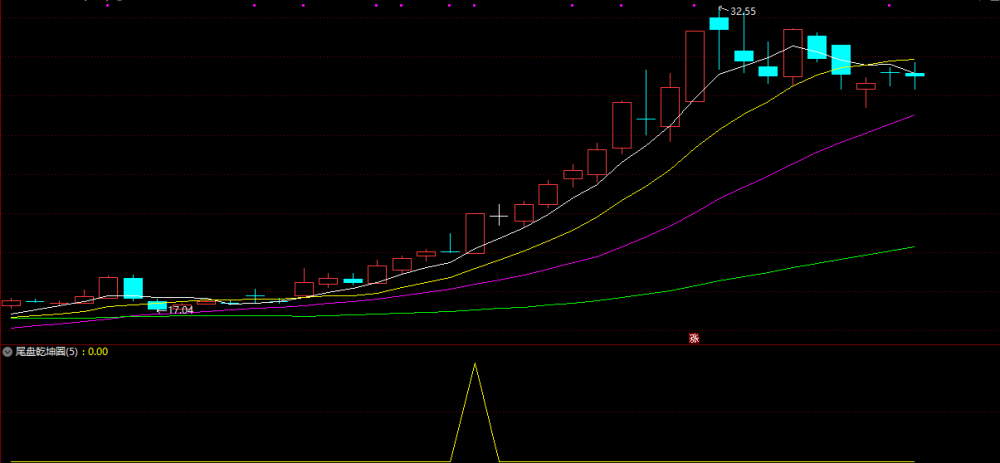1000x463 pixels.
Task: Click the white doji cross candle
Action: [x=499, y=216]
